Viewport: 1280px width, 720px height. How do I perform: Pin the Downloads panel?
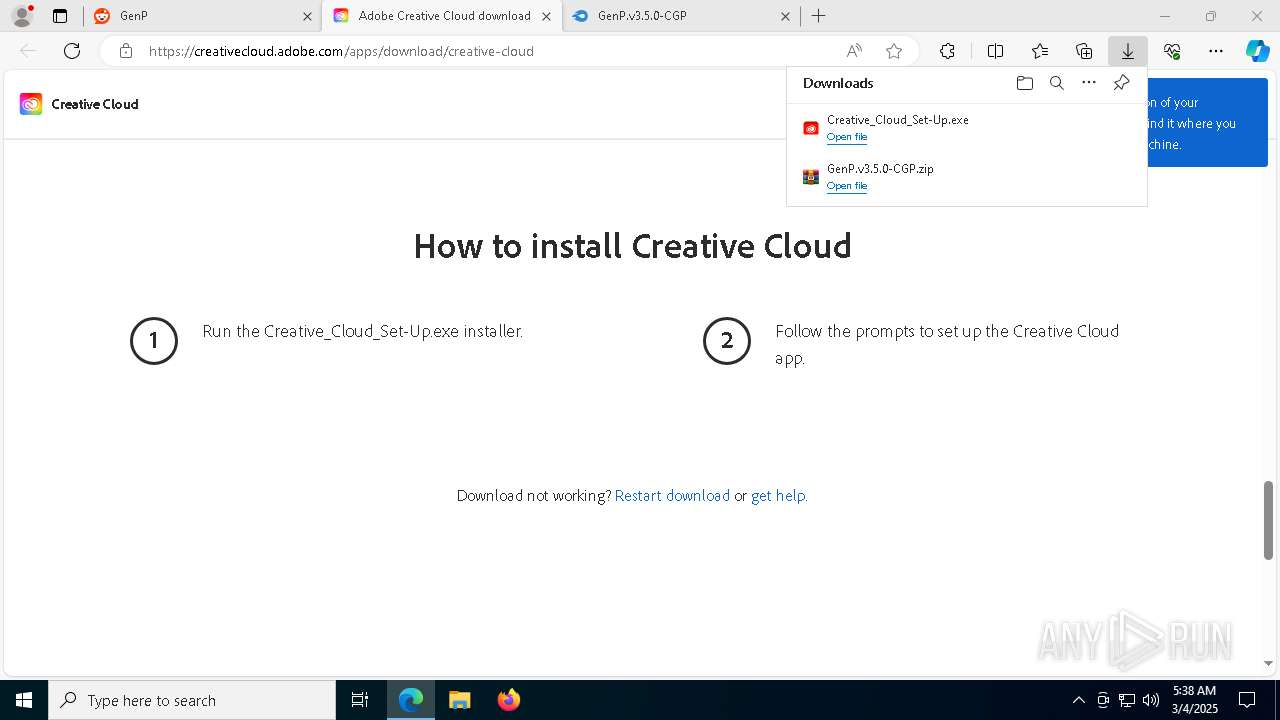[x=1121, y=83]
